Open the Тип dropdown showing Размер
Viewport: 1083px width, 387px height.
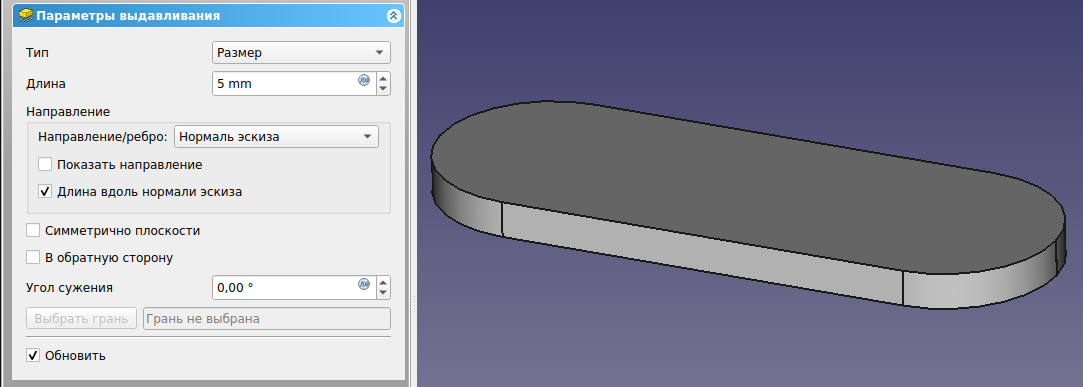[x=301, y=53]
